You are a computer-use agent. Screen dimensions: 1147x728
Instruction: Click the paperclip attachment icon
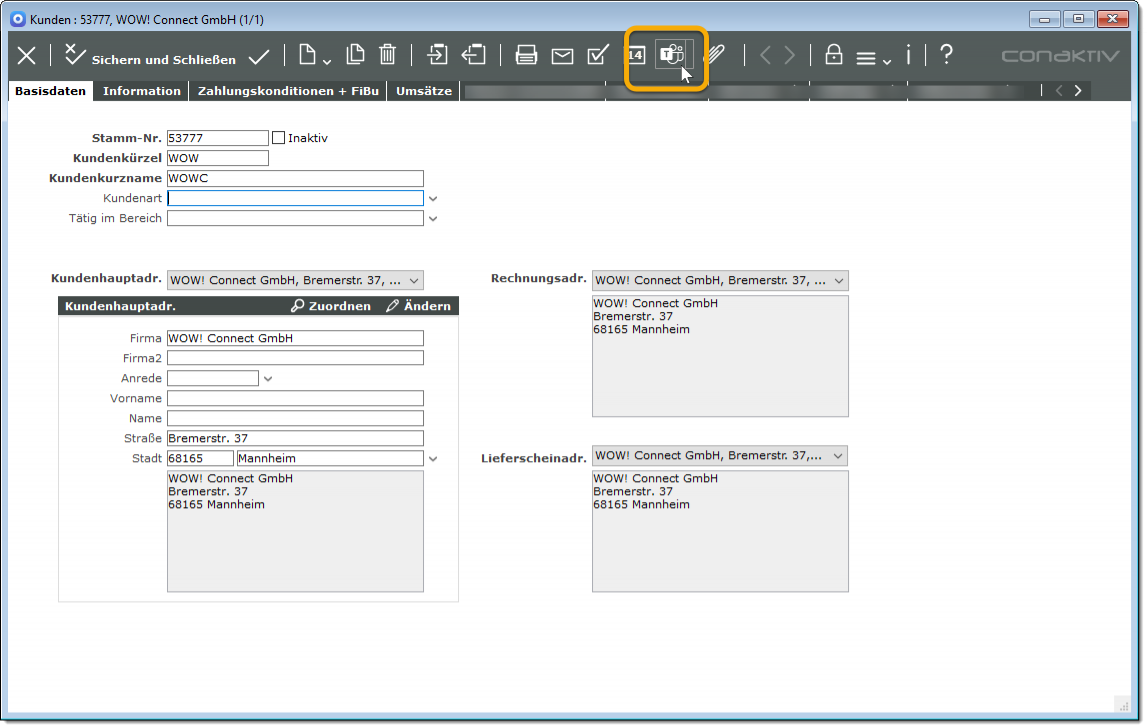coord(714,55)
